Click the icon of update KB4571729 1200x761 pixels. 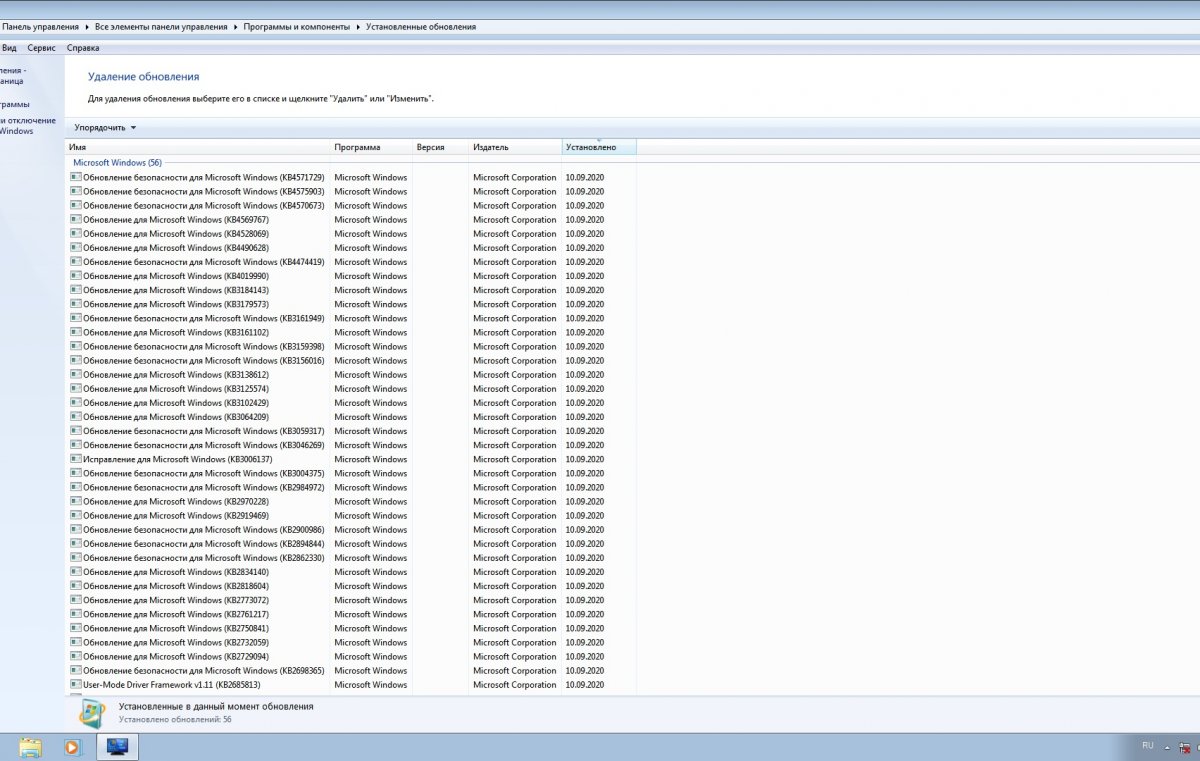(x=75, y=177)
